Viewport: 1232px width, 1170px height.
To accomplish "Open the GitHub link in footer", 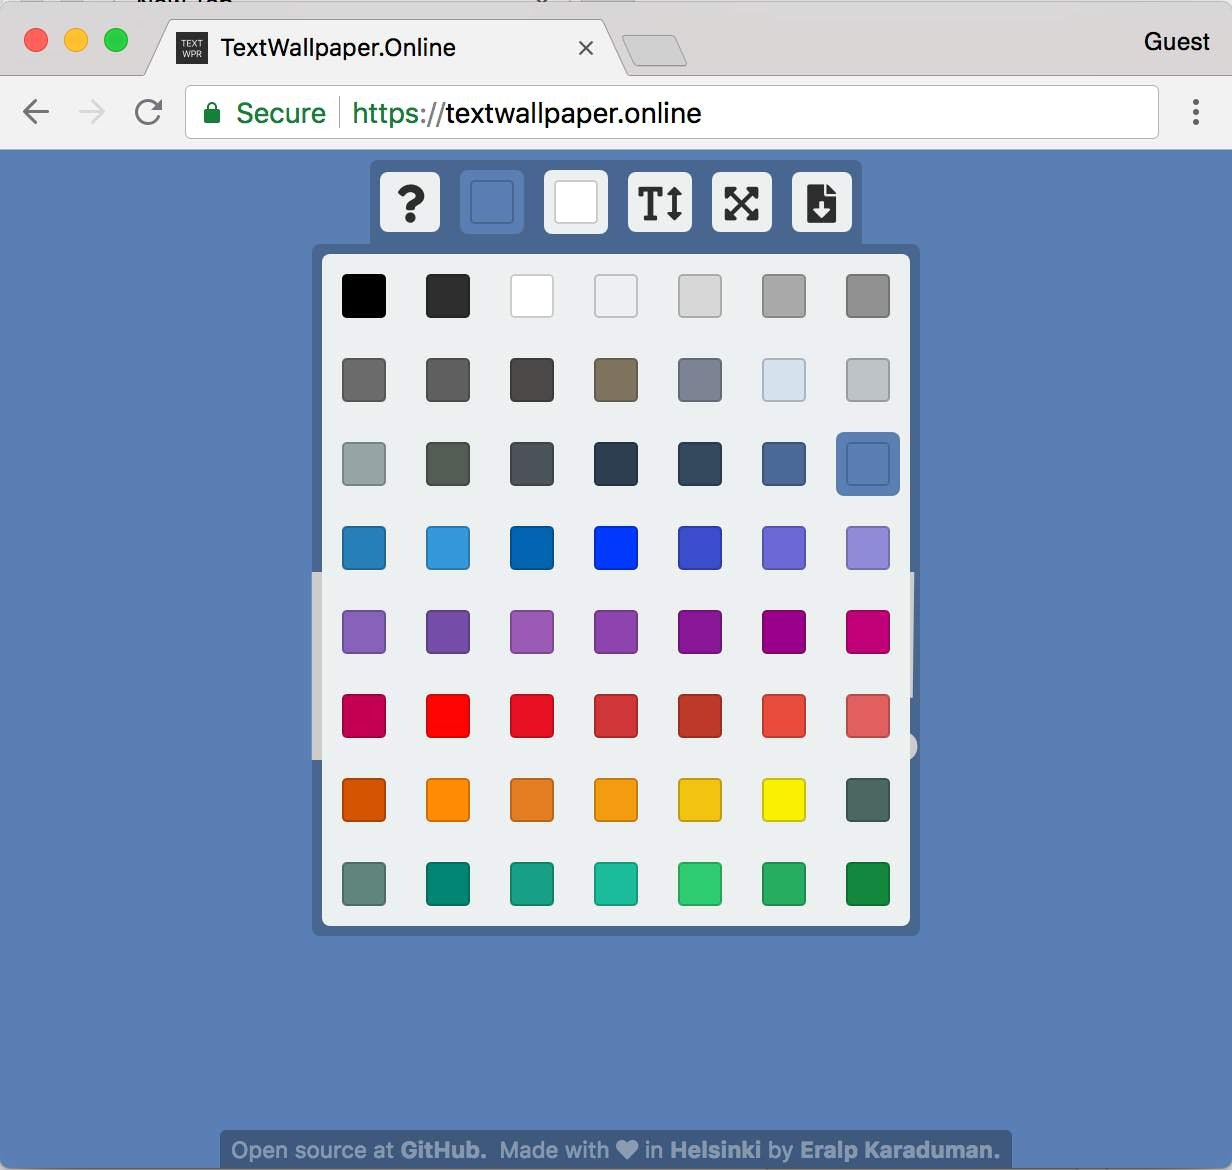I will (x=443, y=1150).
